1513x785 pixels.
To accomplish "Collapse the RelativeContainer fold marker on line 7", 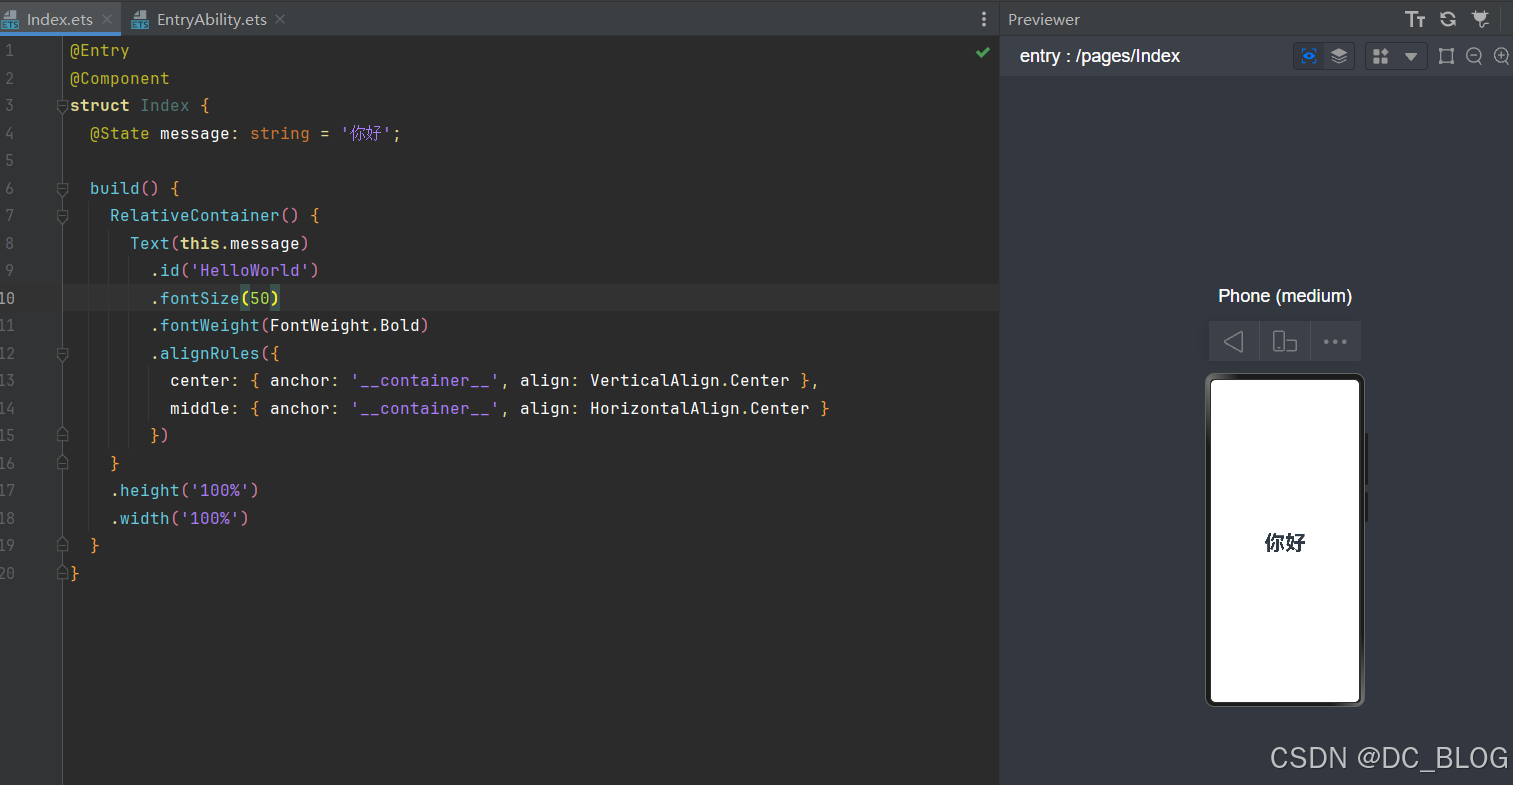I will (62, 216).
